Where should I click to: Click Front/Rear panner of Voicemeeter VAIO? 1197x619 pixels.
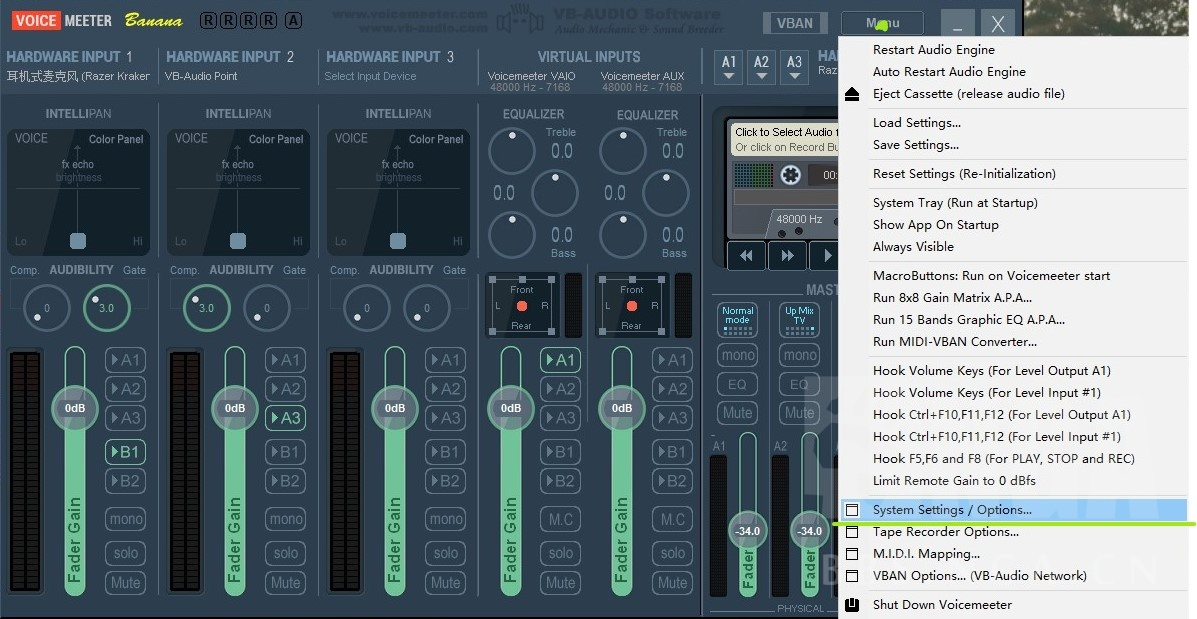[521, 306]
